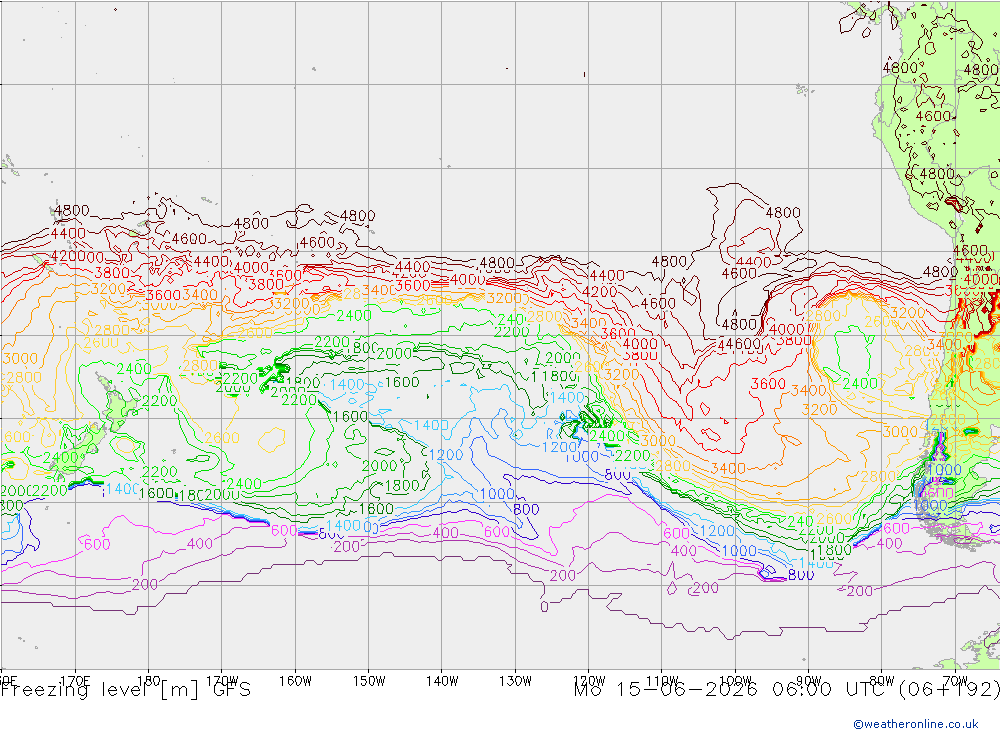Click the 4600 label over South America
This screenshot has height=733, width=1000.
point(933,116)
